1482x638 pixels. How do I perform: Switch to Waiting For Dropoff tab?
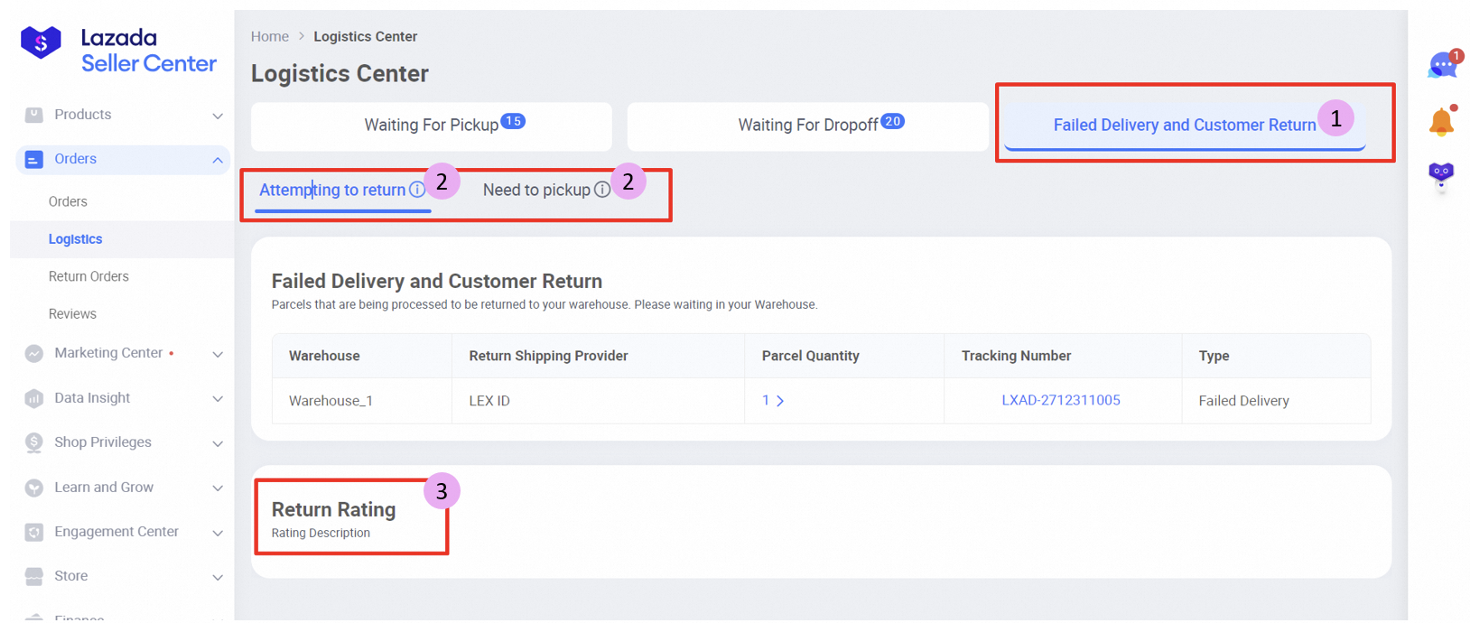point(807,126)
